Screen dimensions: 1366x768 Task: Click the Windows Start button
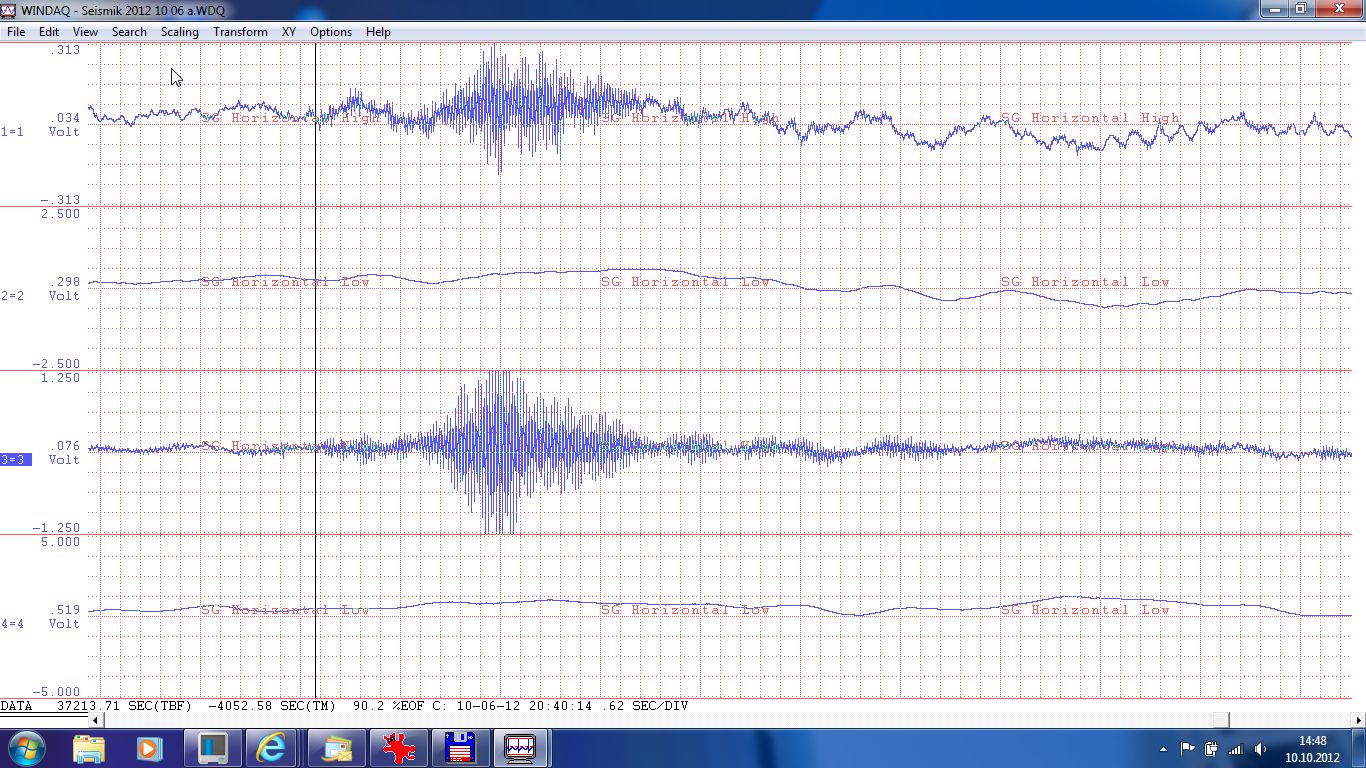click(x=26, y=748)
